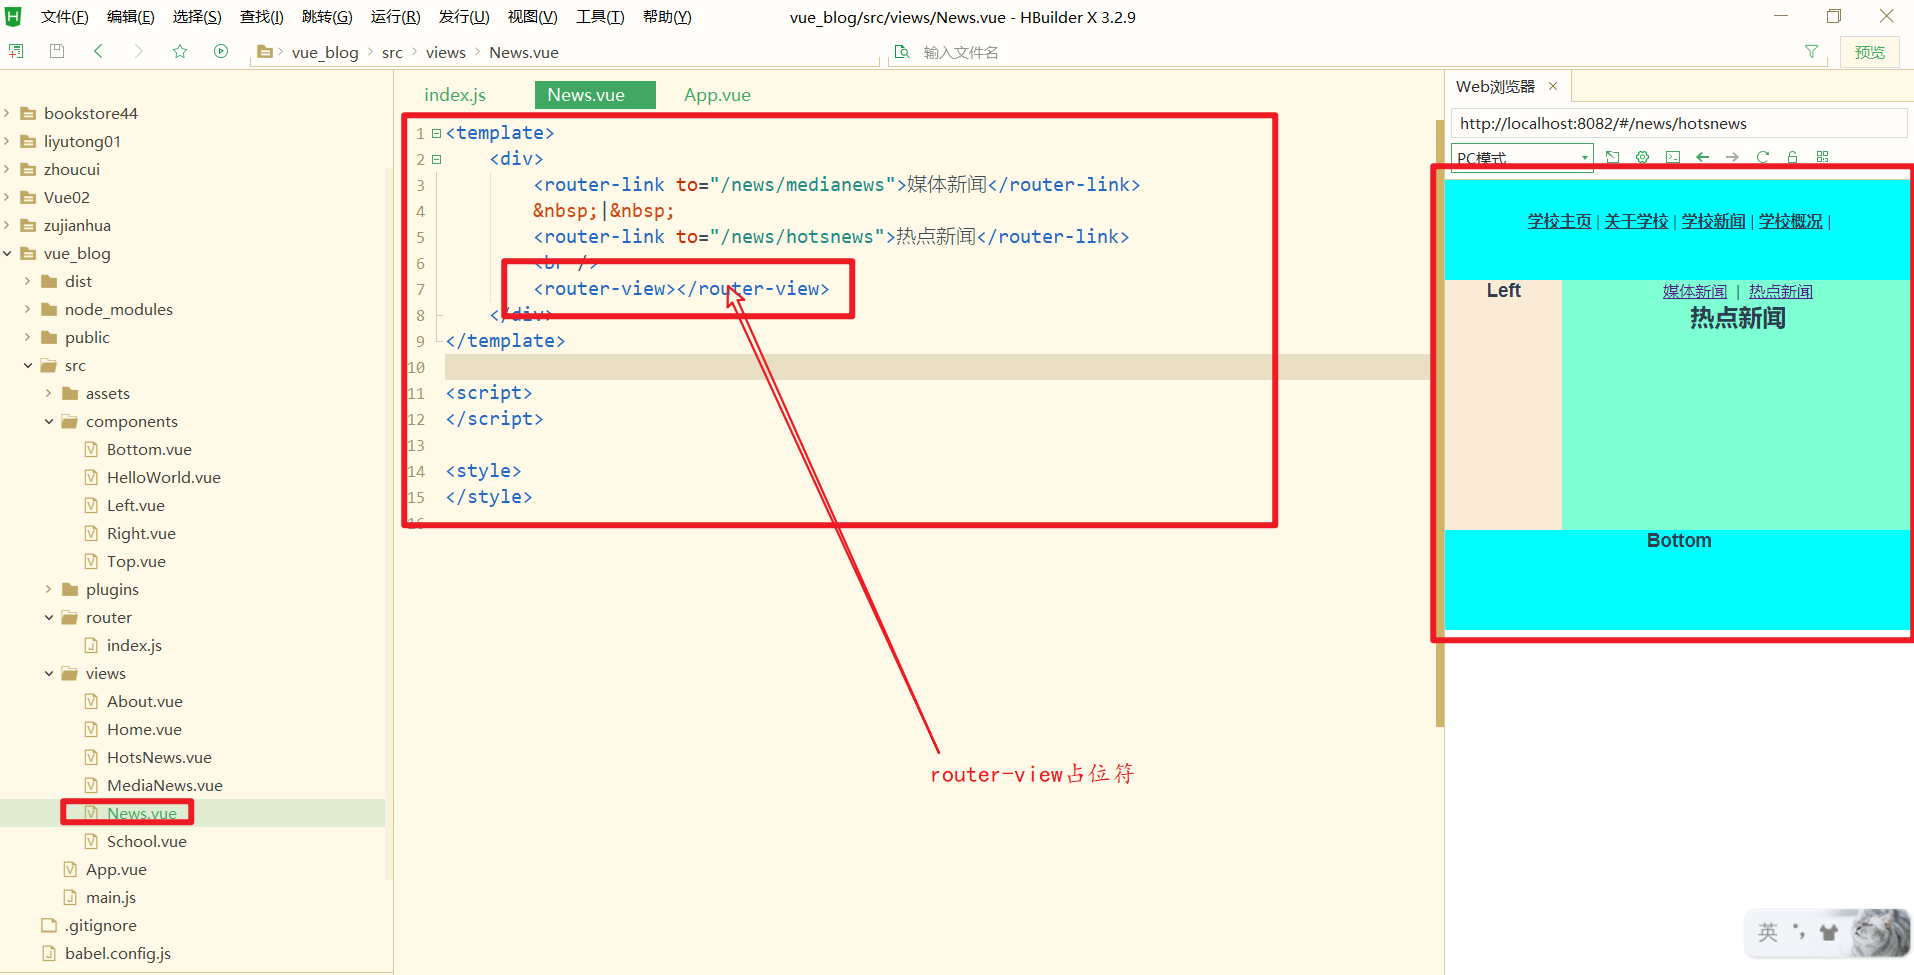
Task: Open School.vue in the file tree
Action: click(x=147, y=841)
